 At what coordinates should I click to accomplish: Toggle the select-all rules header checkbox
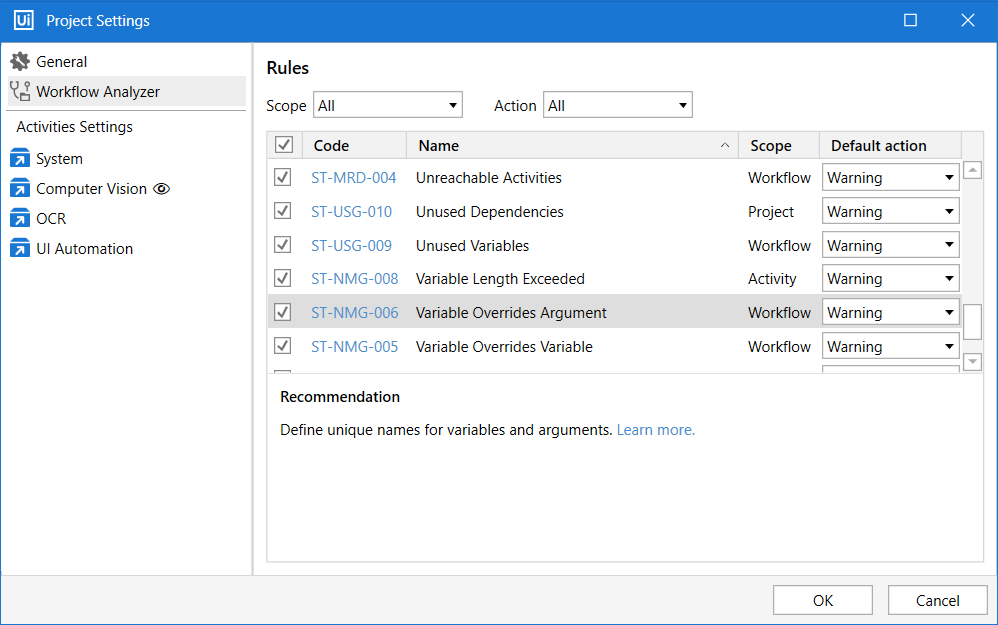point(284,146)
